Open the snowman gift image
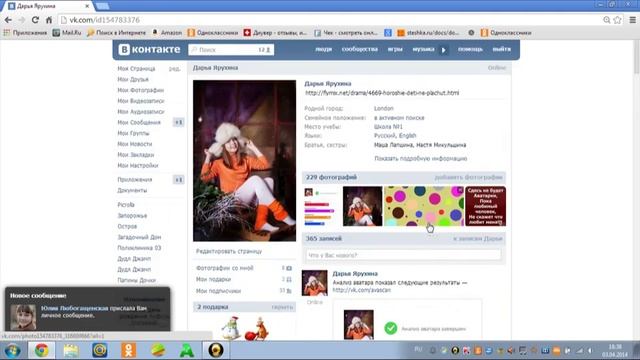The image size is (640, 360). (231, 328)
